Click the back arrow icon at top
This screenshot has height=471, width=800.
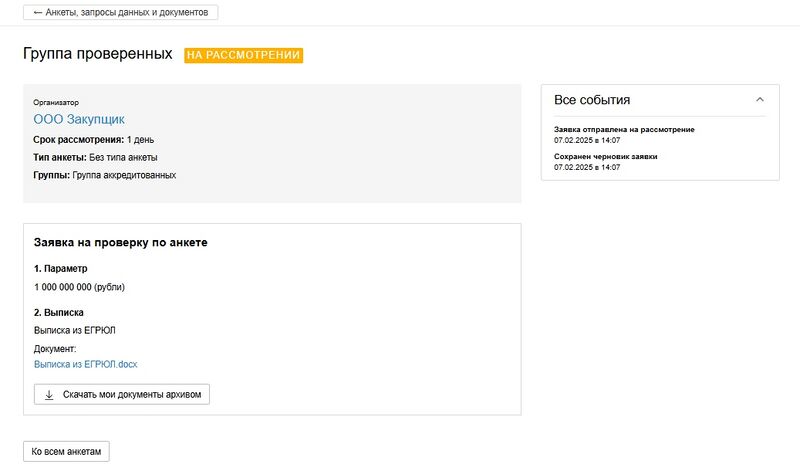[38, 12]
